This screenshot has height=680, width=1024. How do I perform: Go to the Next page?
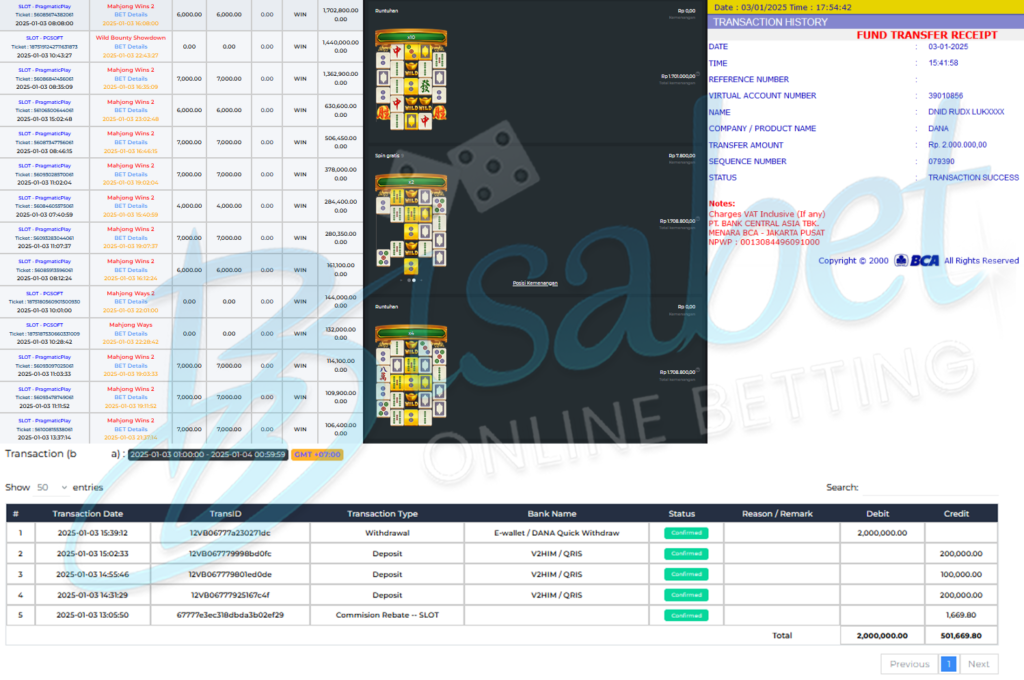[x=978, y=664]
